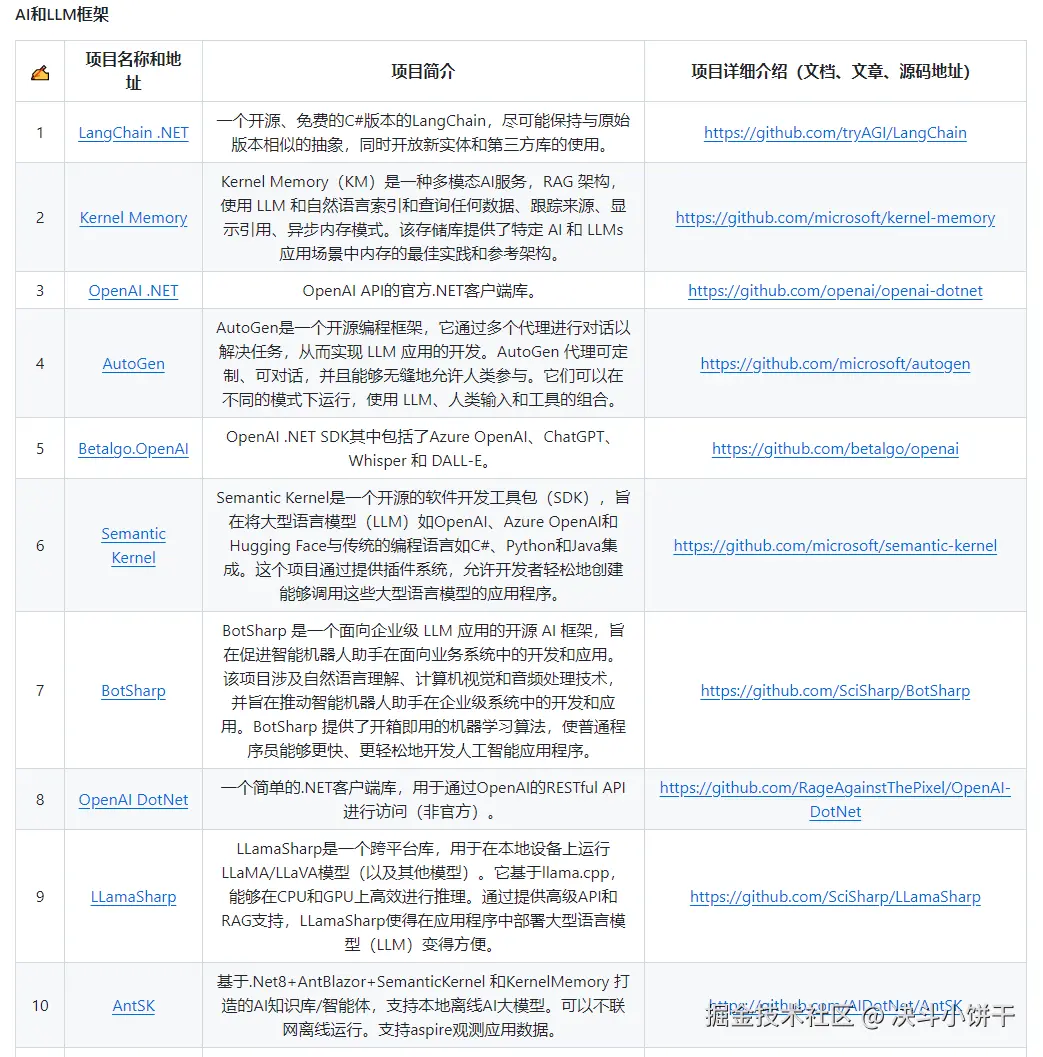Click row number 5 cell
This screenshot has width=1043, height=1057.
coord(40,448)
